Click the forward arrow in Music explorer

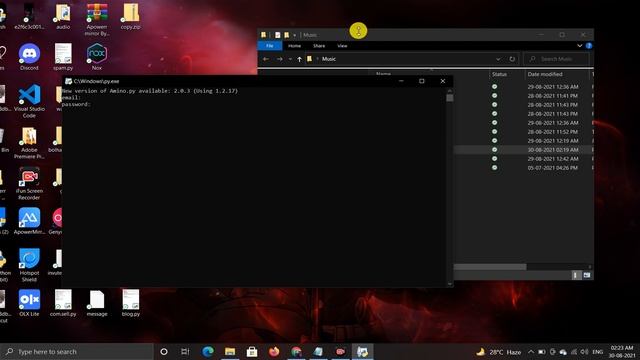click(x=280, y=59)
